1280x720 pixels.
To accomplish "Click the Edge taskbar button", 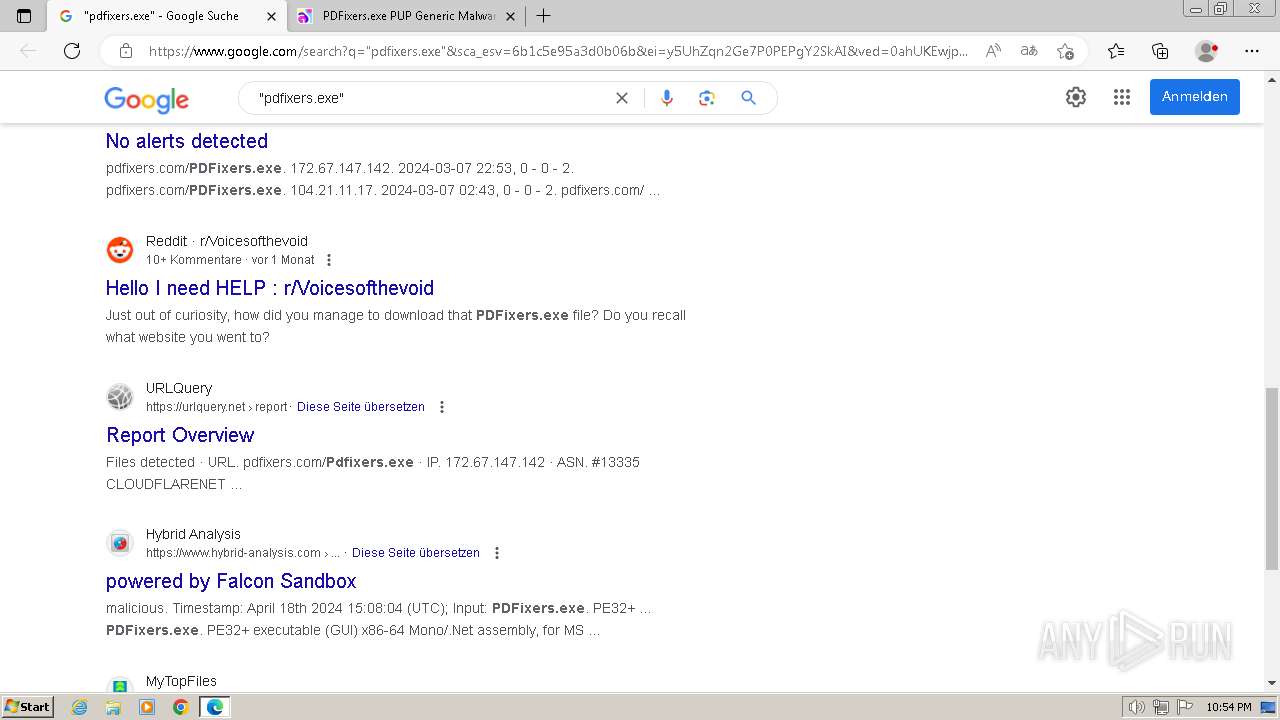I will 214,707.
